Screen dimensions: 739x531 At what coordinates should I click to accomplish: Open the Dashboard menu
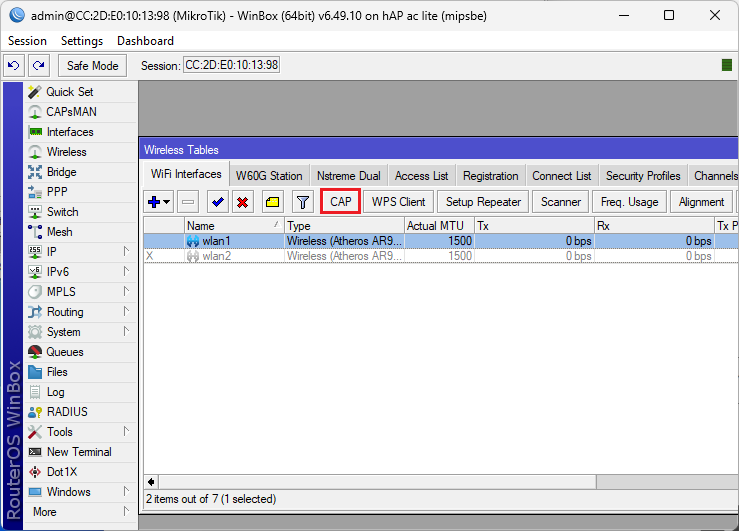click(145, 41)
